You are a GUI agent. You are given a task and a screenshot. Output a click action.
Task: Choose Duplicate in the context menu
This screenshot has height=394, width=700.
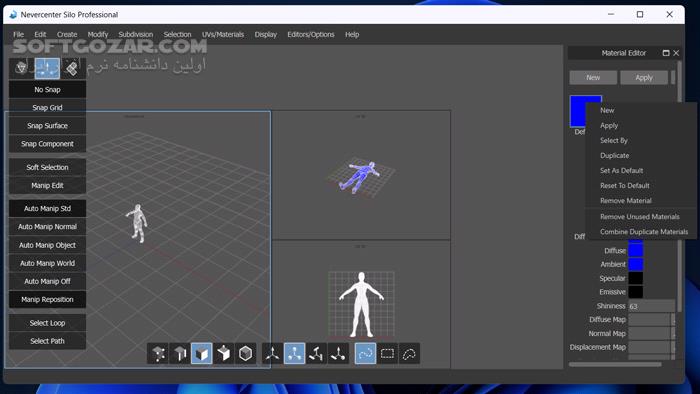[641, 156]
